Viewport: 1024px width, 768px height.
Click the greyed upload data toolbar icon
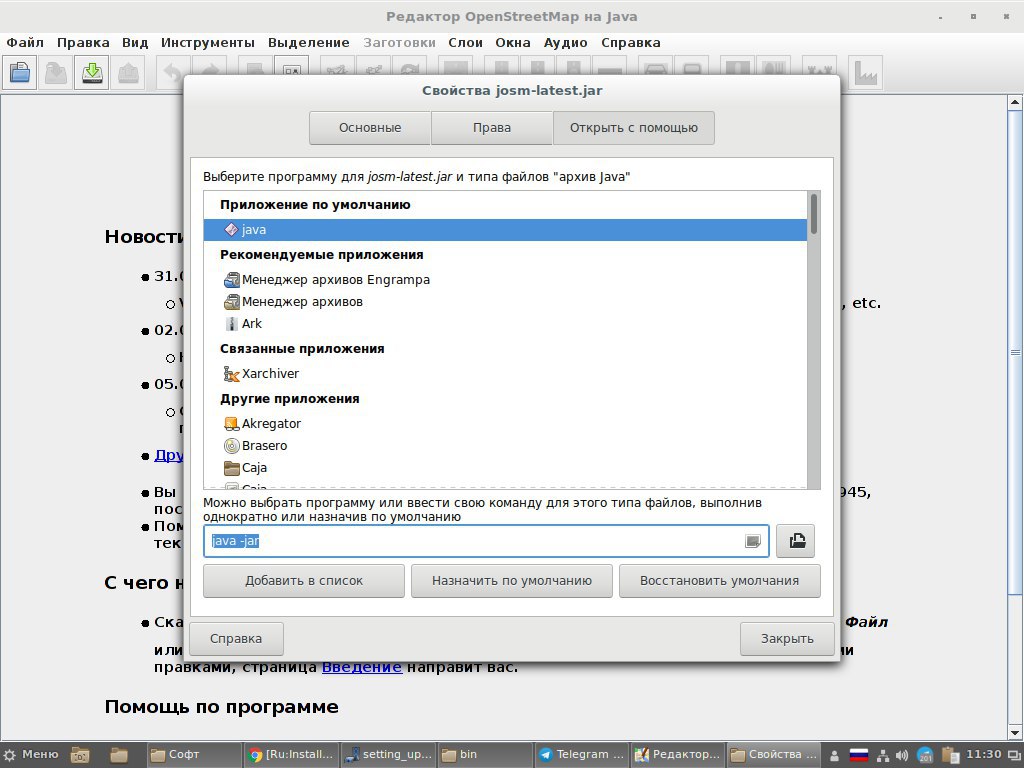click(x=127, y=72)
